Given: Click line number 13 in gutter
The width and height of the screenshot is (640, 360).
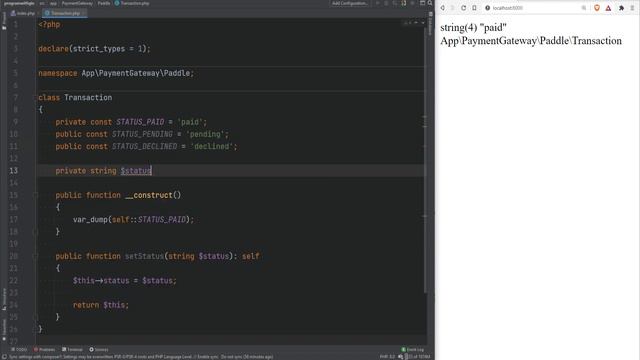Looking at the screenshot, I should tap(13, 171).
